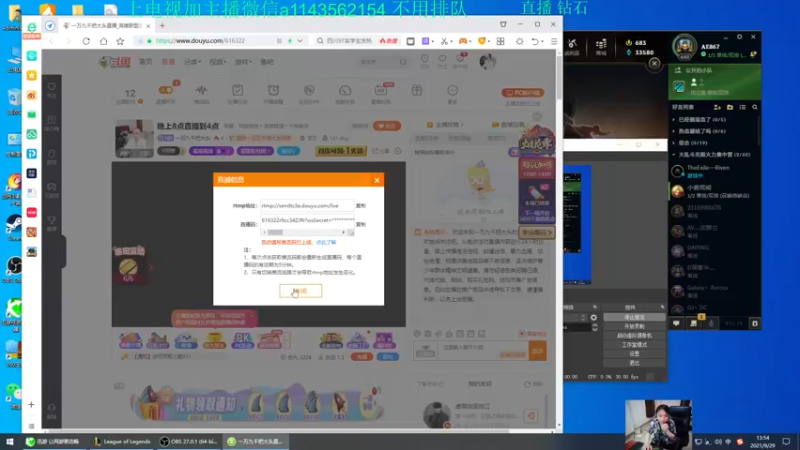This screenshot has height=450, width=800.
Task: Expand the 游戏 nav dropdown
Action: click(x=243, y=62)
